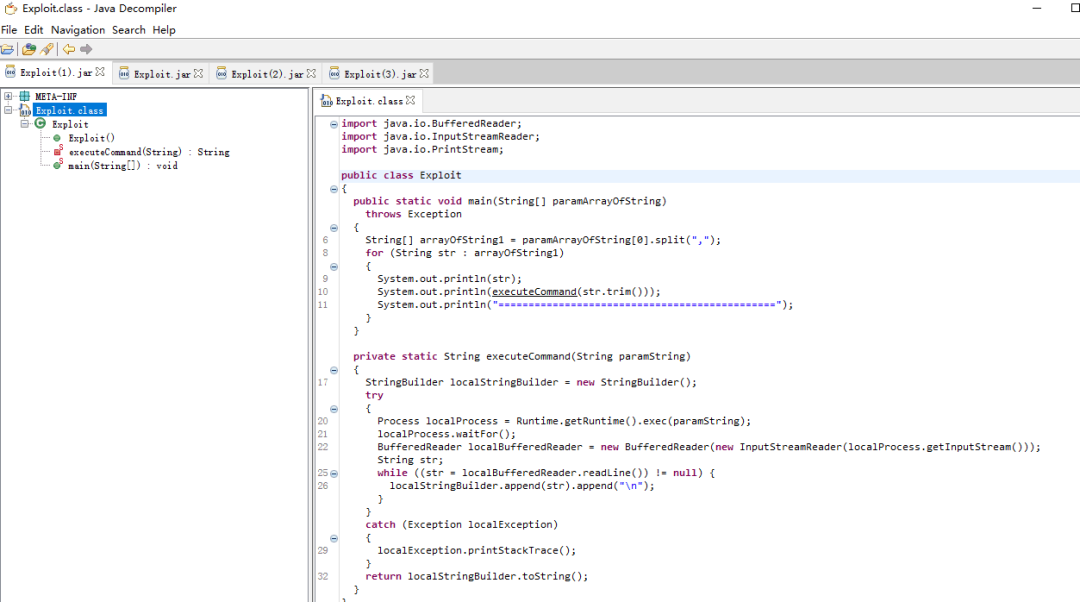Click the green Exploit class icon
Viewport: 1080px width, 602px height.
(x=40, y=123)
